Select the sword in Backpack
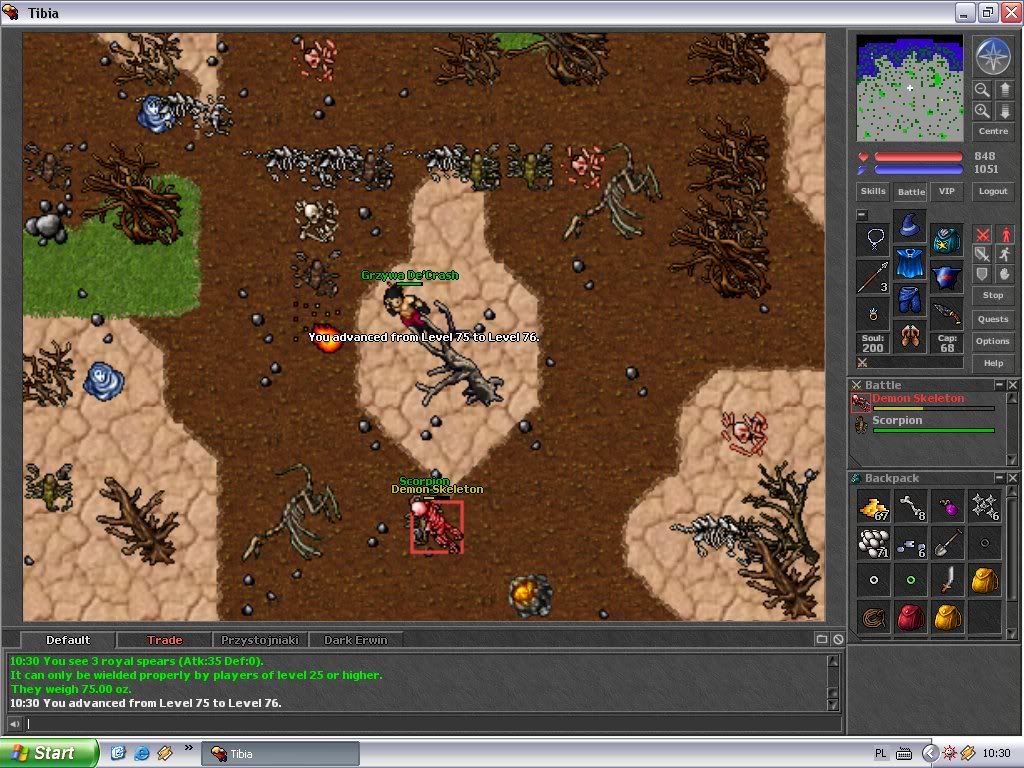Screen dimensions: 1024x768 948,580
